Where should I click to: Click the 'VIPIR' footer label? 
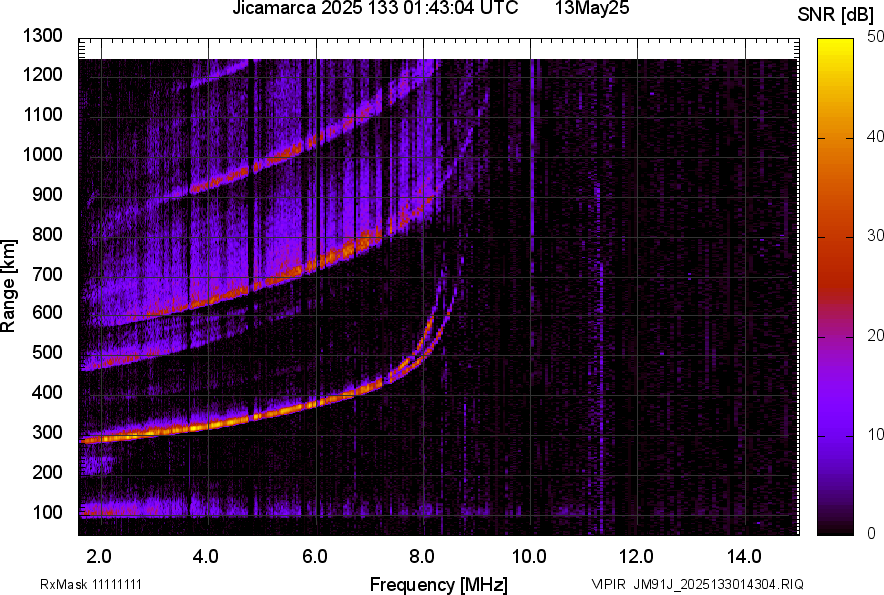pyautogui.click(x=608, y=584)
